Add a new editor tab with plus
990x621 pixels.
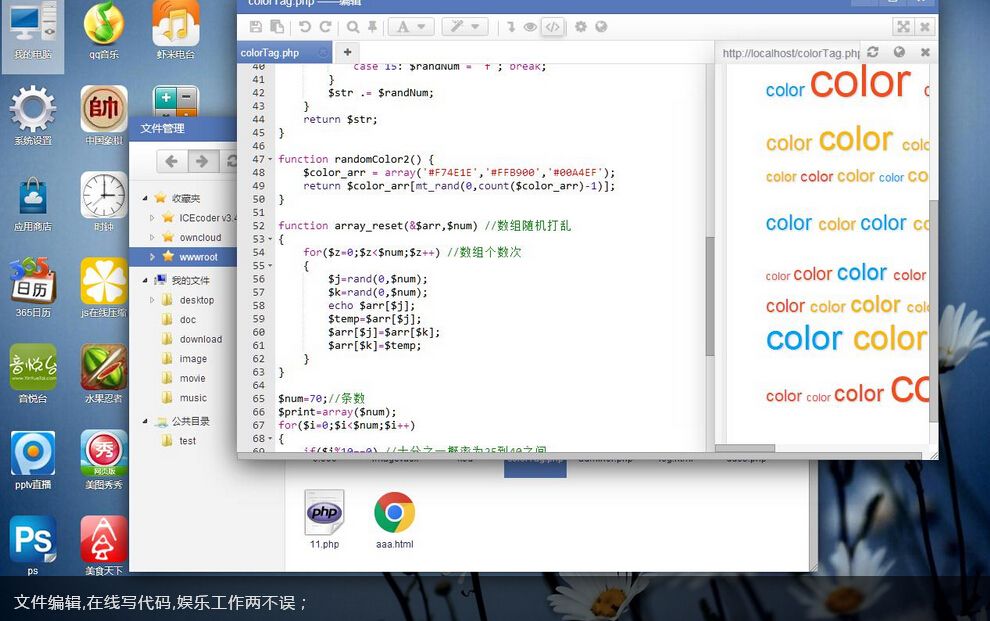coord(347,52)
